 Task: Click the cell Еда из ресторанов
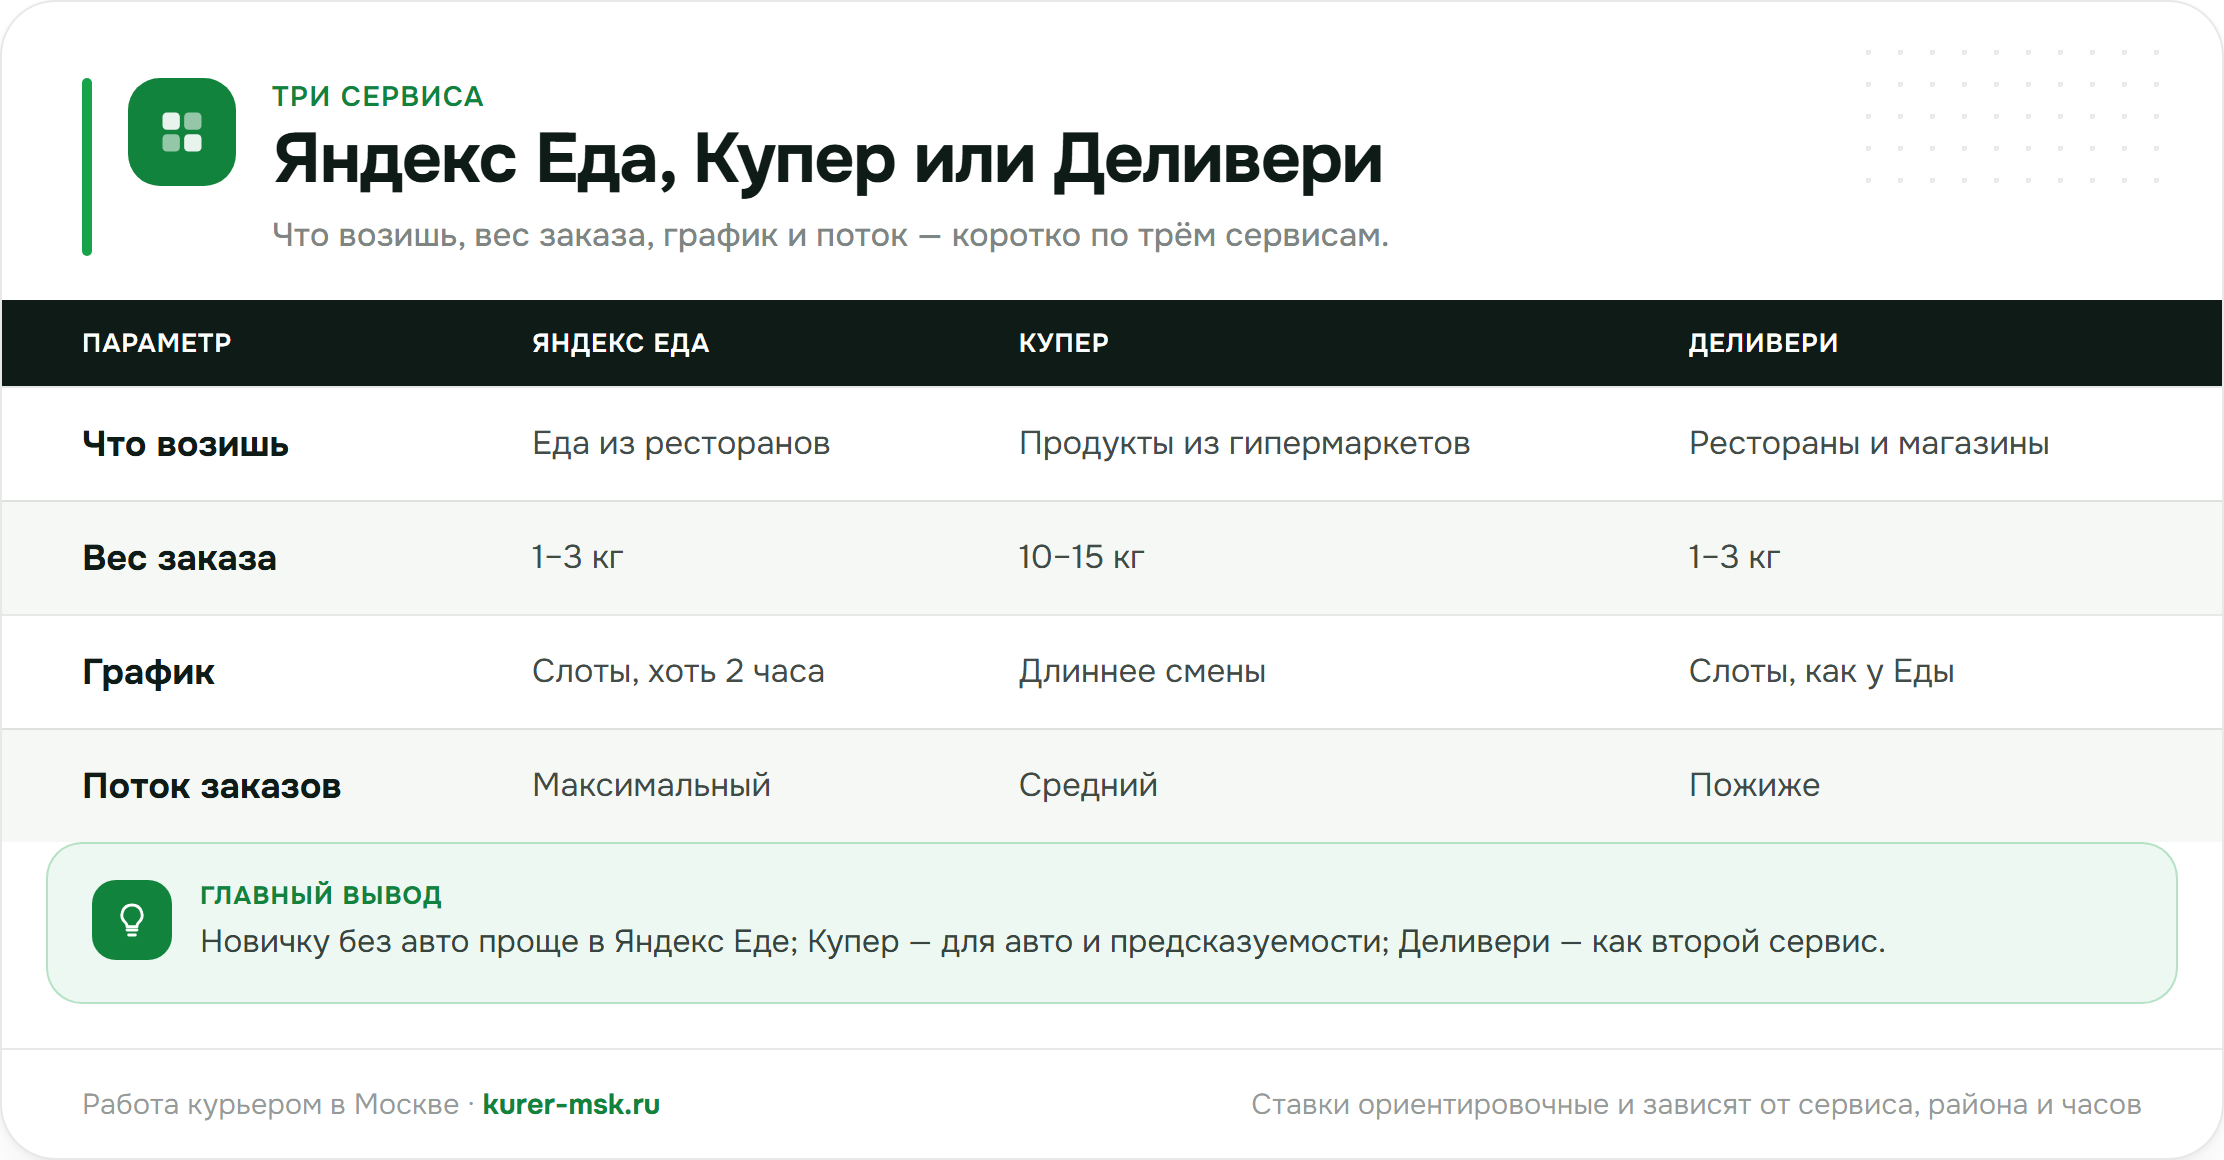(x=681, y=443)
